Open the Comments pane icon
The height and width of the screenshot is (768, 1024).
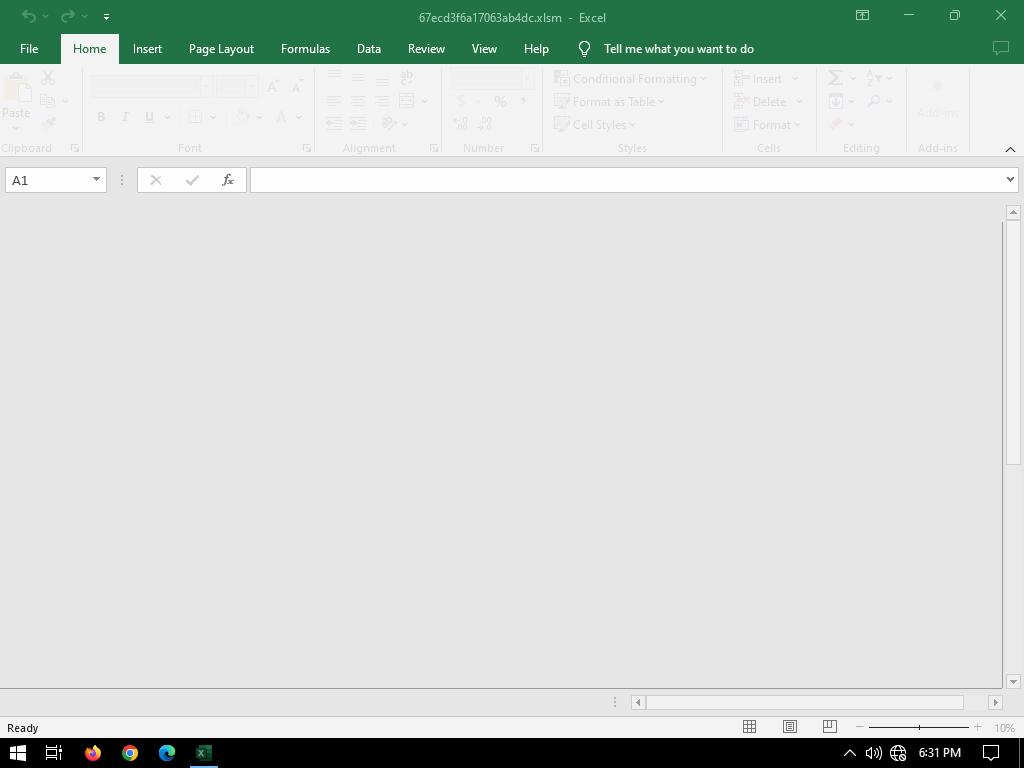coord(1000,48)
